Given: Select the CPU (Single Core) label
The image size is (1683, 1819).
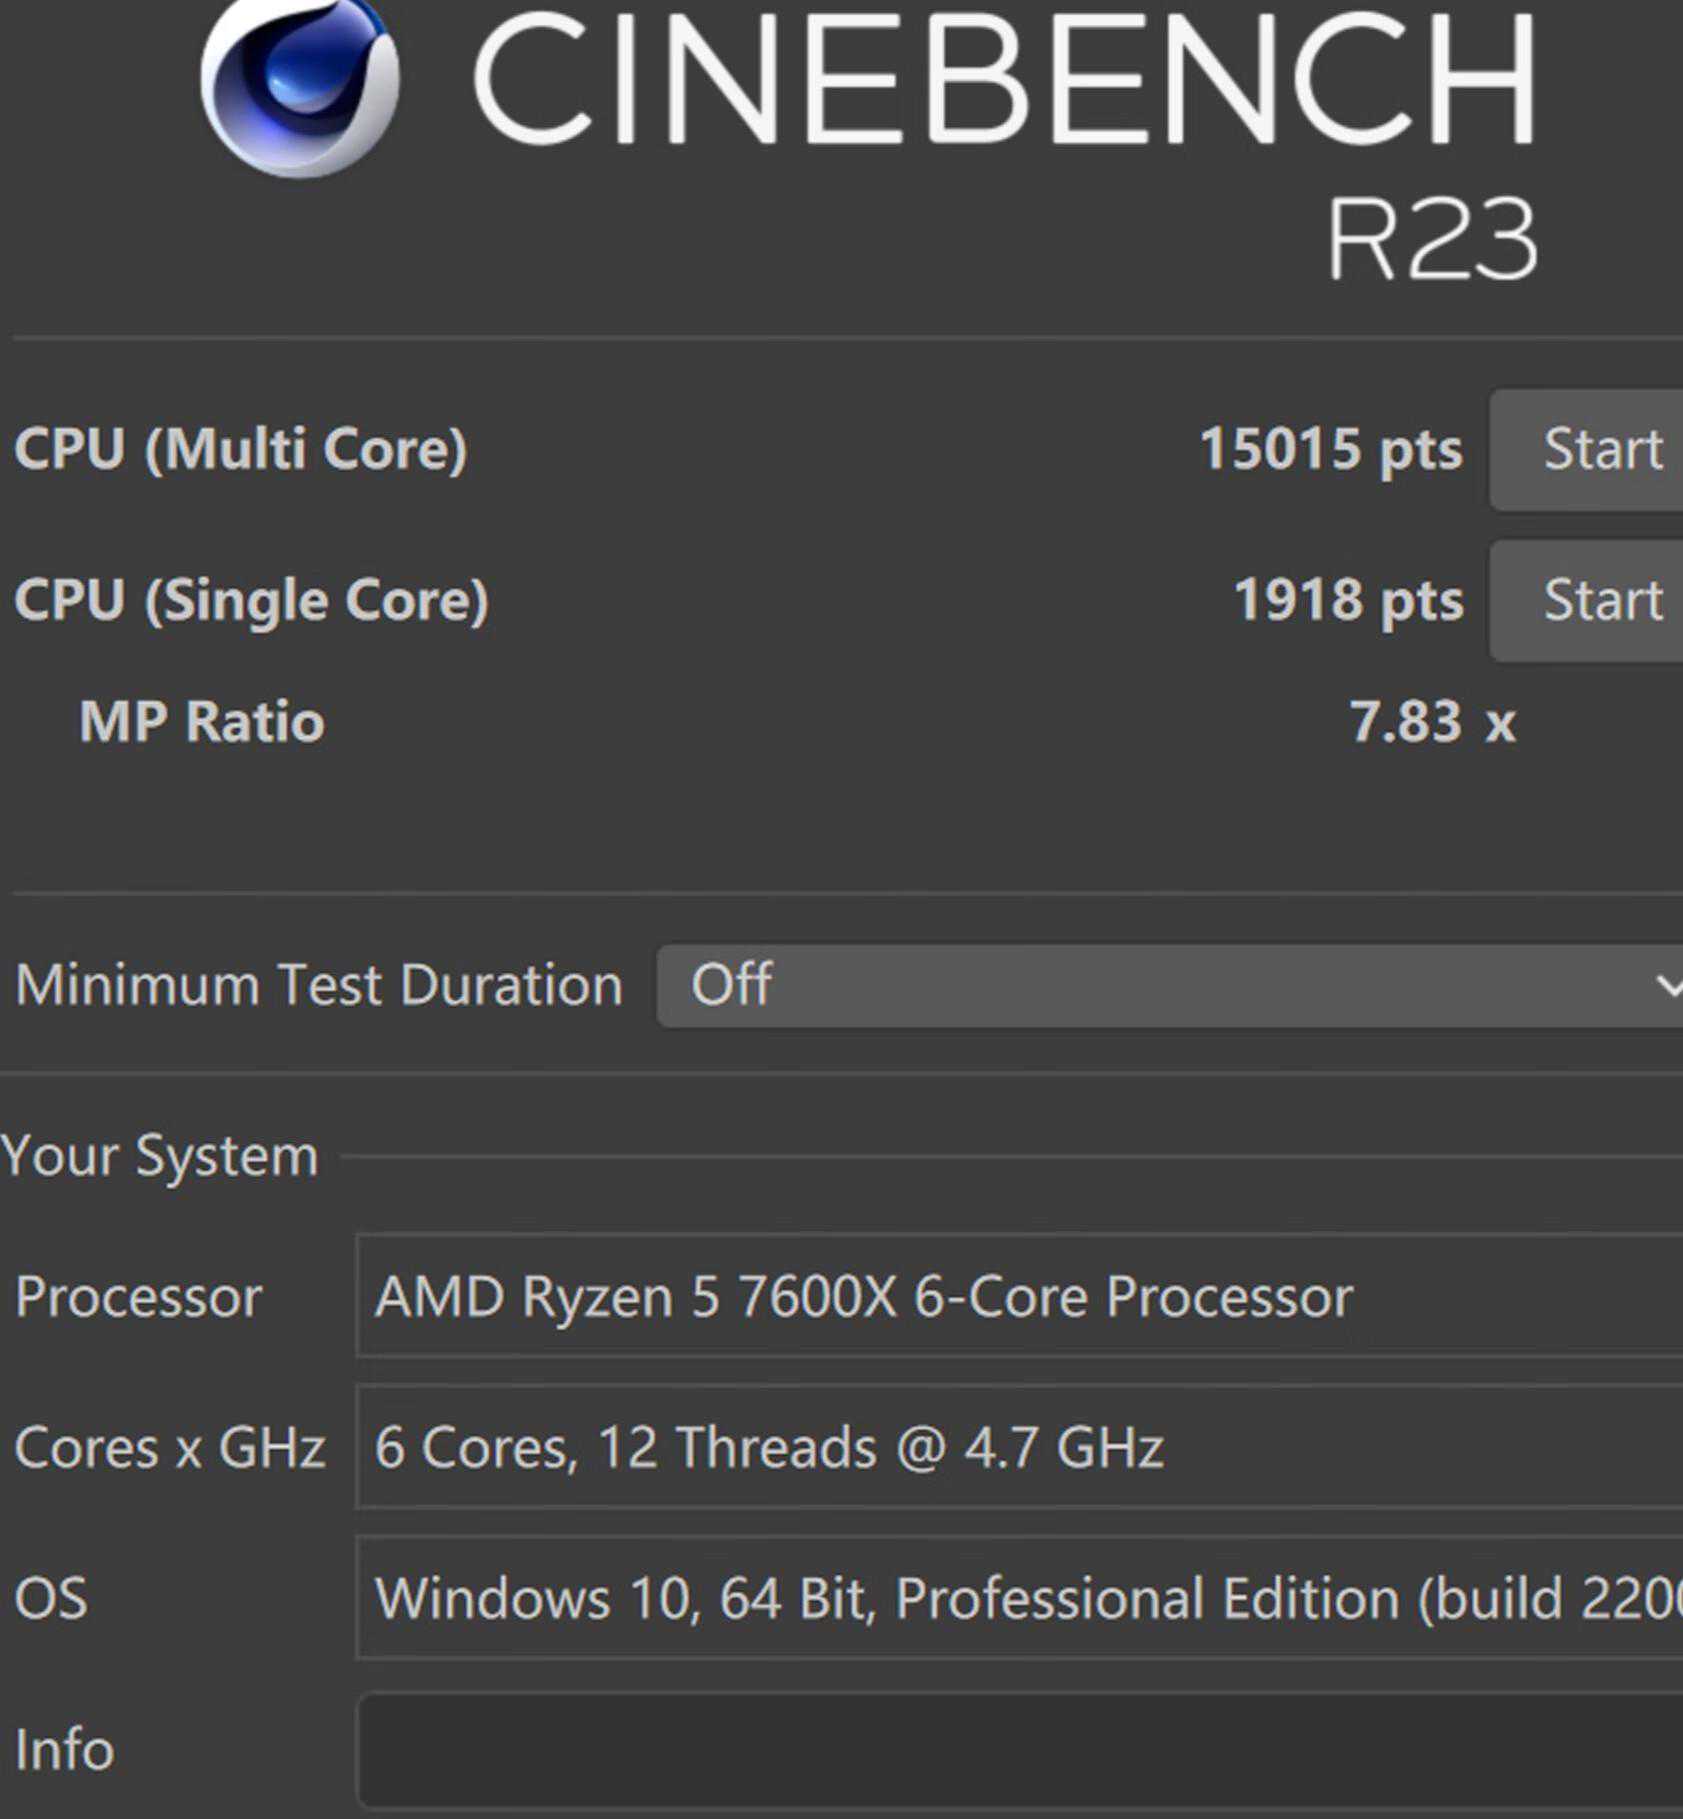Looking at the screenshot, I should (251, 600).
